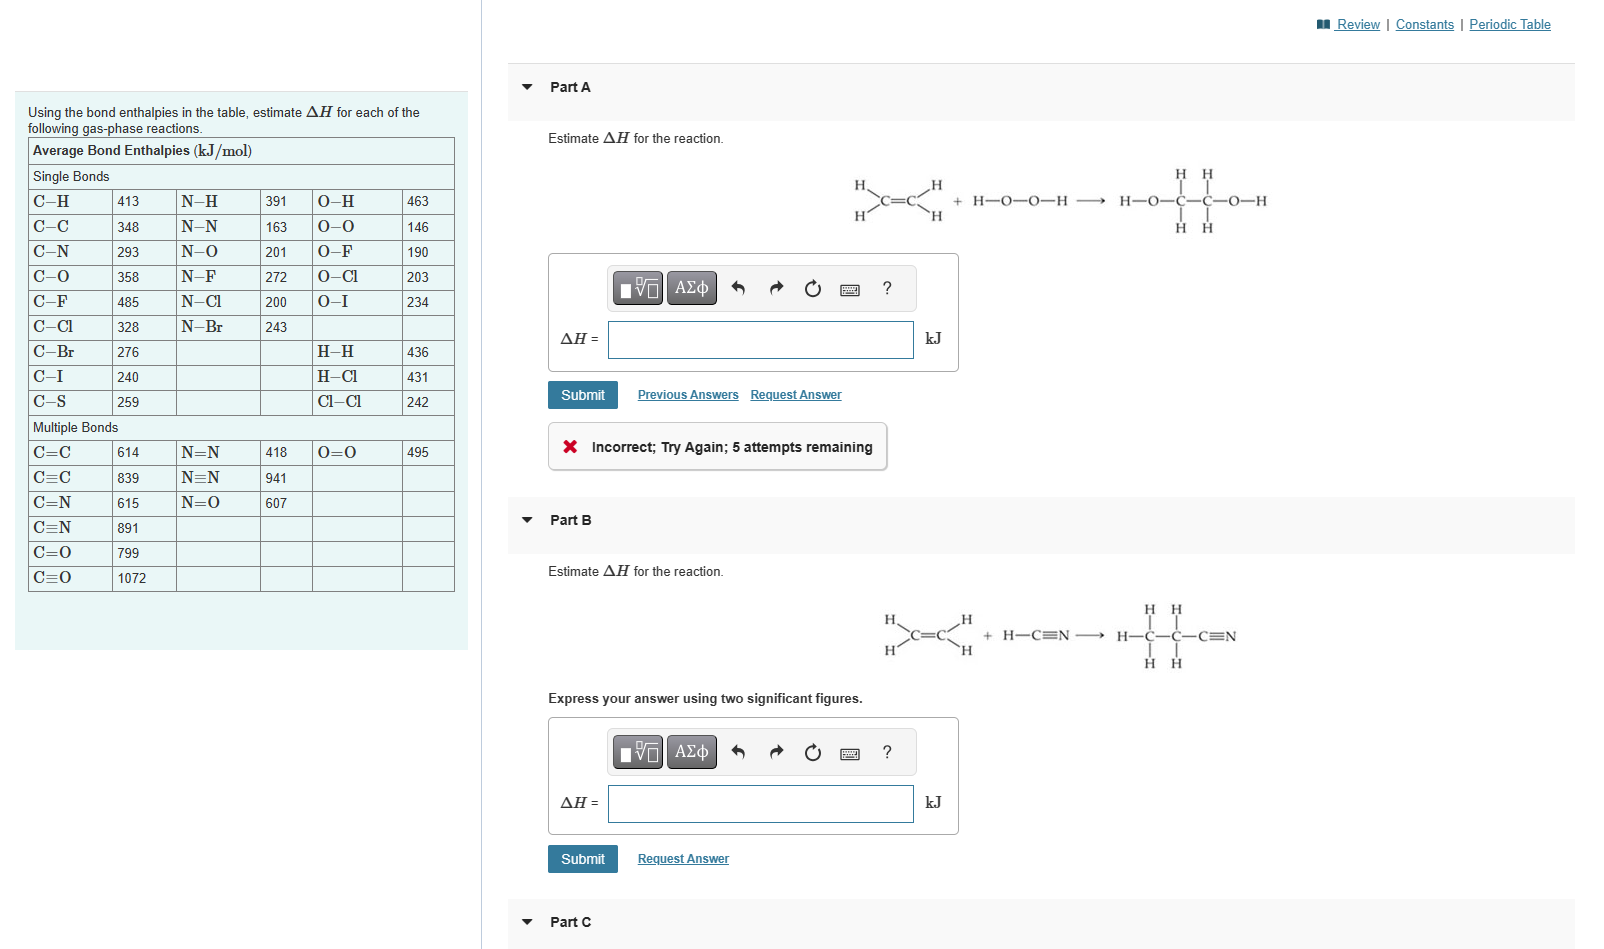Click the ΔH input field in Part B
Image resolution: width=1604 pixels, height=949 pixels.
[x=760, y=803]
